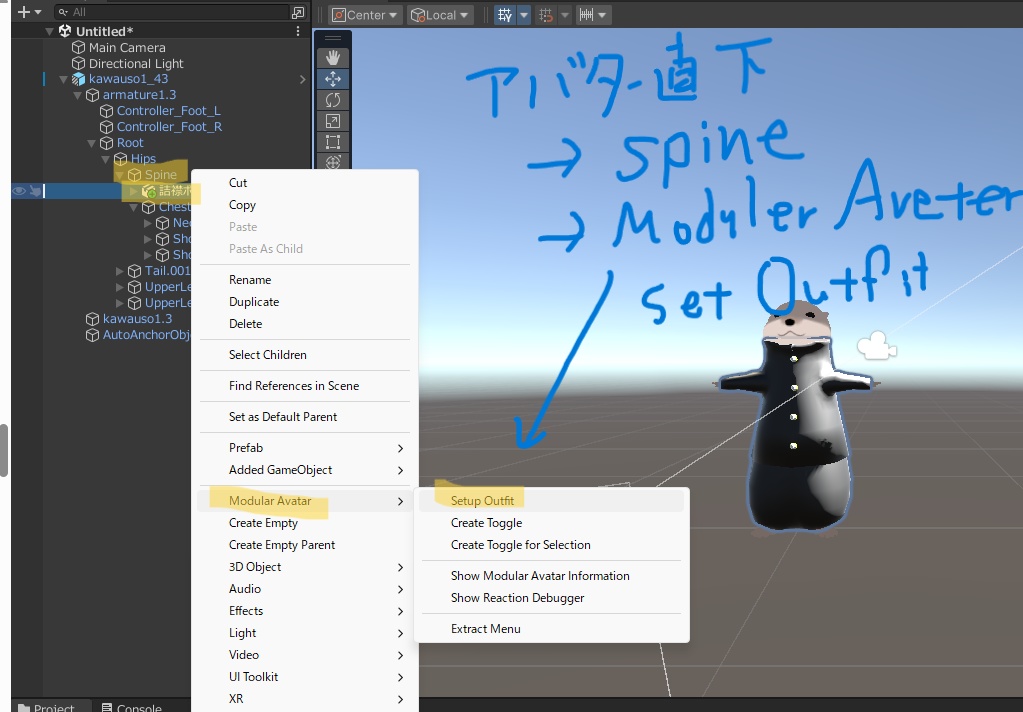
Task: Select the Scale tool
Action: (x=333, y=121)
